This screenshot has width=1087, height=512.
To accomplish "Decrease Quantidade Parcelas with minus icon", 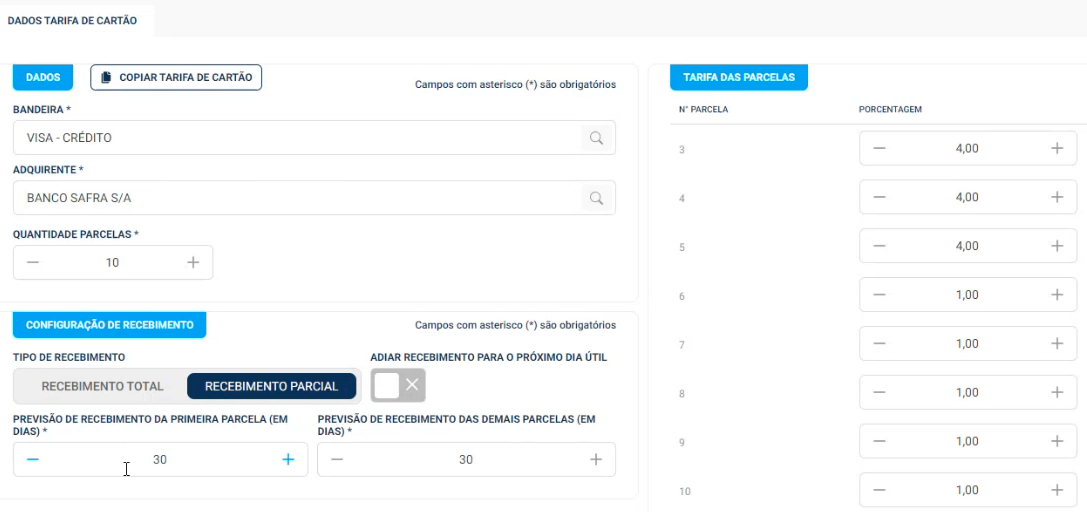I will click(33, 263).
